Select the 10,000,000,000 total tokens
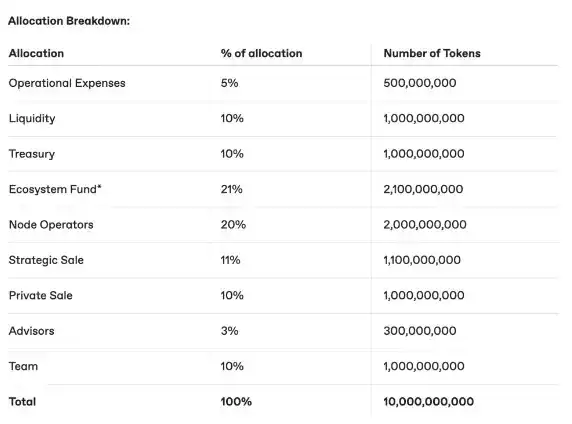This screenshot has height=424, width=572. click(x=429, y=401)
